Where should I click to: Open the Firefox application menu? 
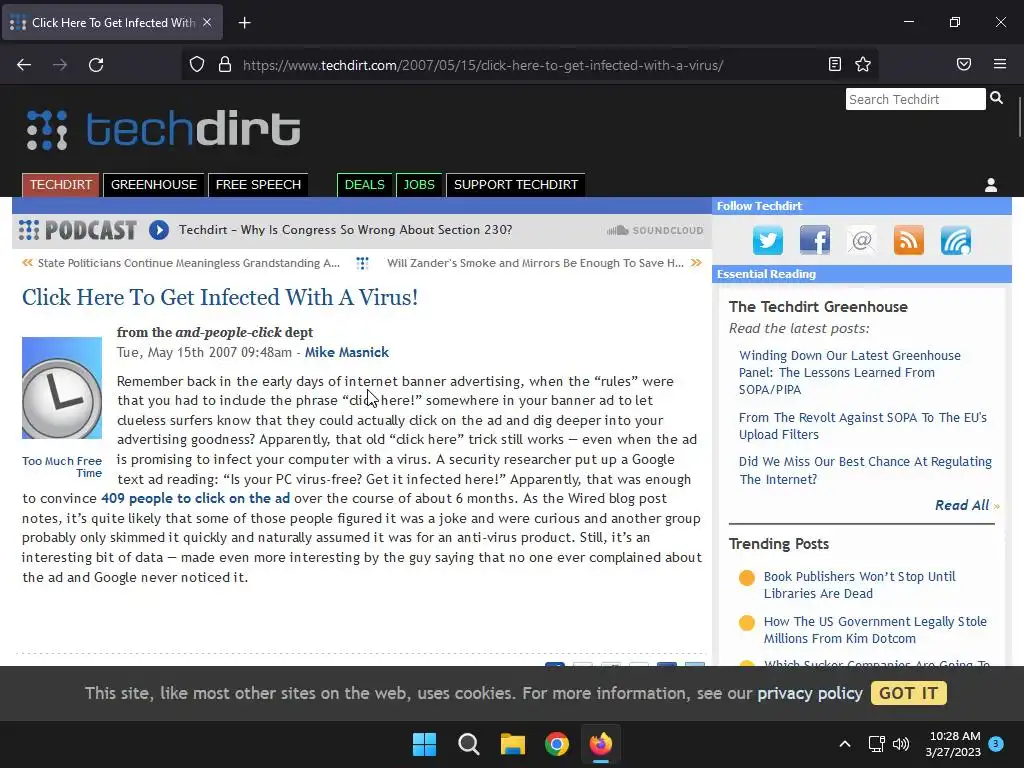click(x=1000, y=64)
